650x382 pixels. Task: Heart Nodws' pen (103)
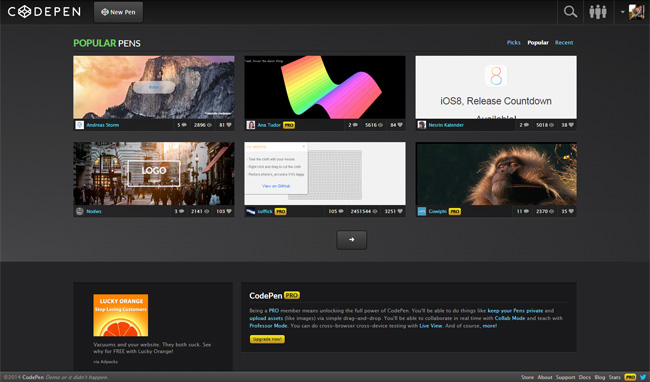(x=224, y=211)
